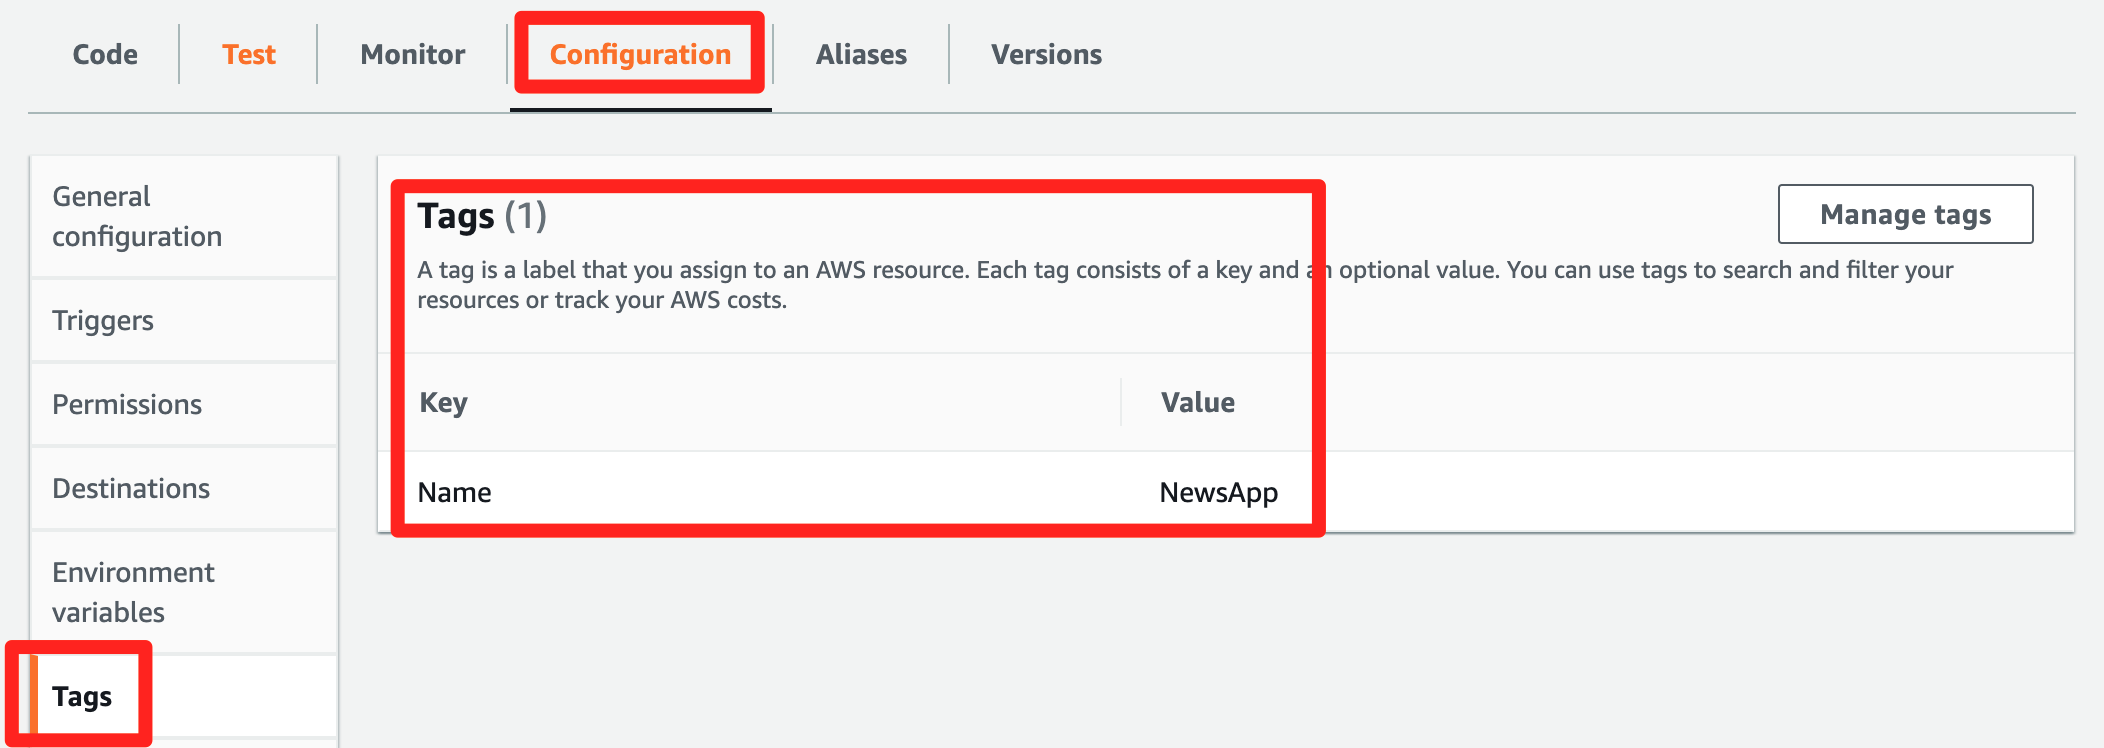
Task: Open Permissions settings in sidebar
Action: [x=184, y=404]
